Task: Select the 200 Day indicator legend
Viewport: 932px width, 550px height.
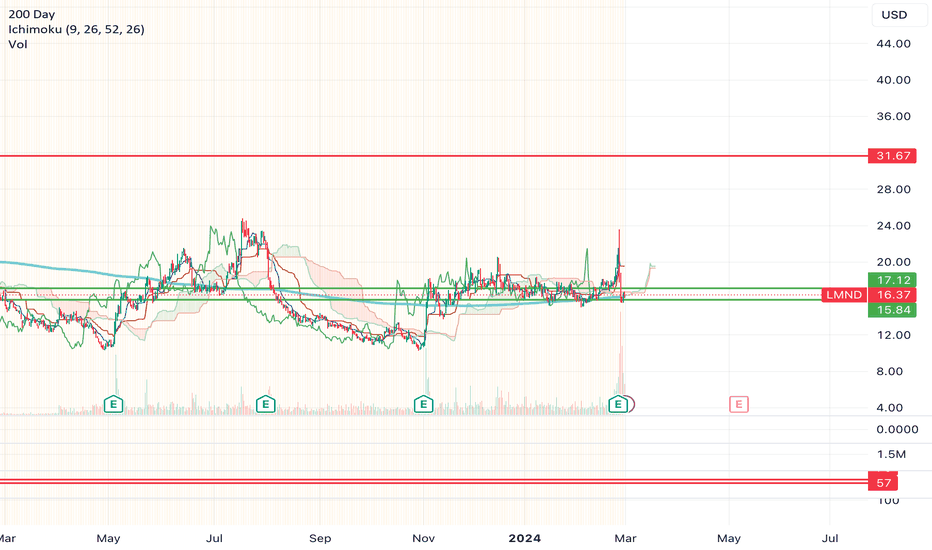Action: click(32, 14)
